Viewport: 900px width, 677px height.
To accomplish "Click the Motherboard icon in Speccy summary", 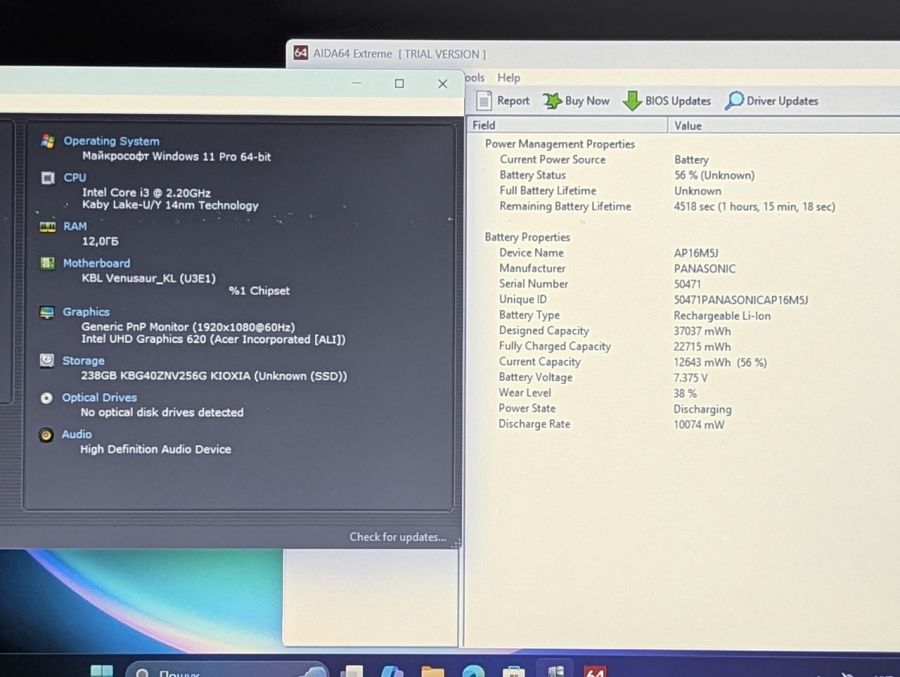I will 47,263.
